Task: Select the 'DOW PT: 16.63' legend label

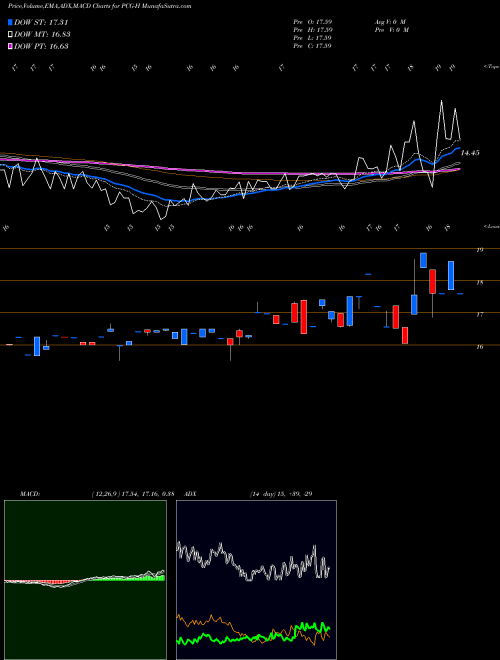Action: (41, 46)
